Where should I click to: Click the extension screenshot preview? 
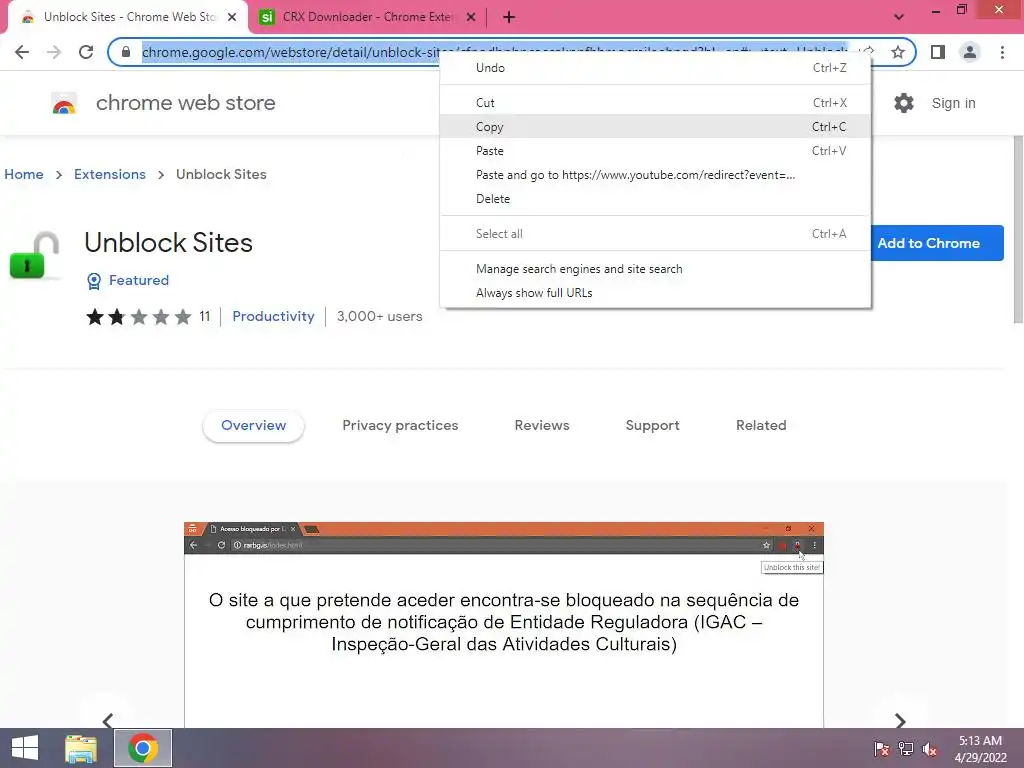pyautogui.click(x=504, y=624)
